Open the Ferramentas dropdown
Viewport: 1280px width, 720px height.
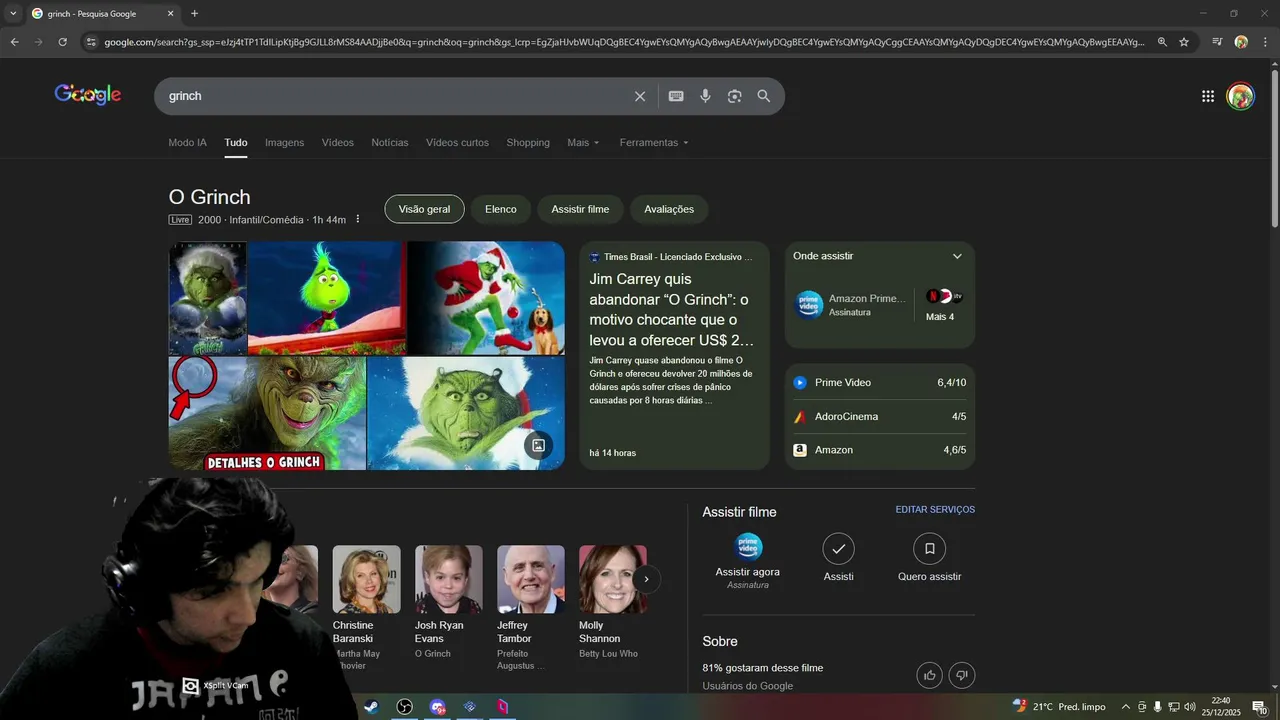pos(654,142)
